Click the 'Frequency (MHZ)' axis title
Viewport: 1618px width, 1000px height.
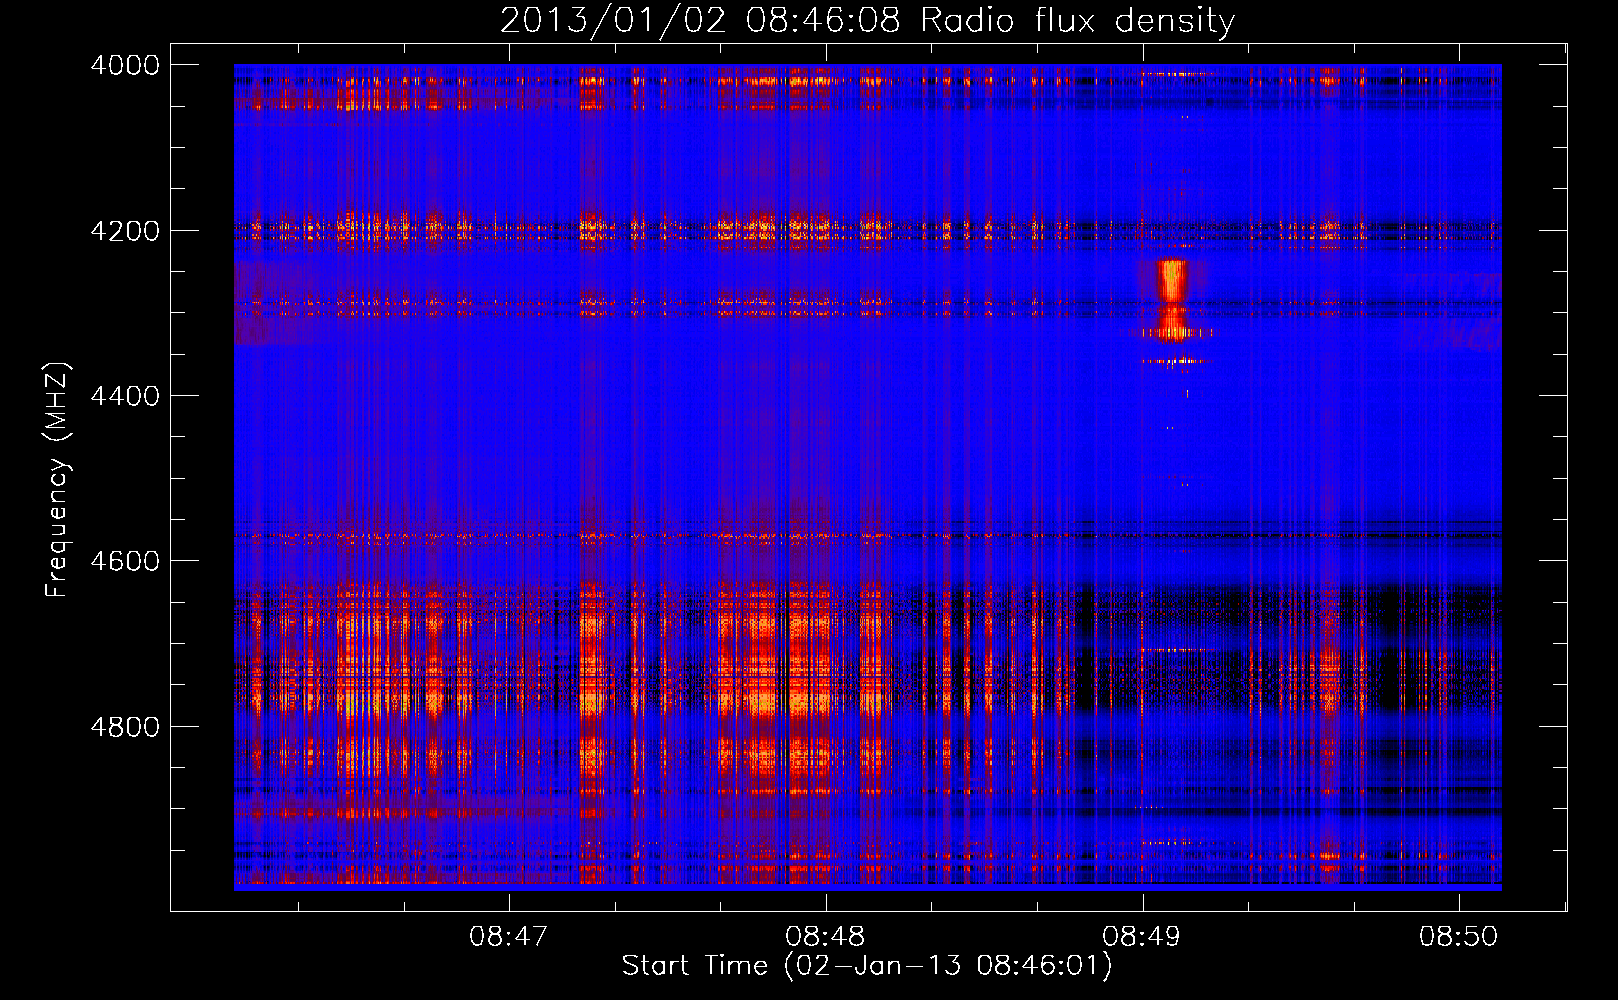(x=57, y=480)
